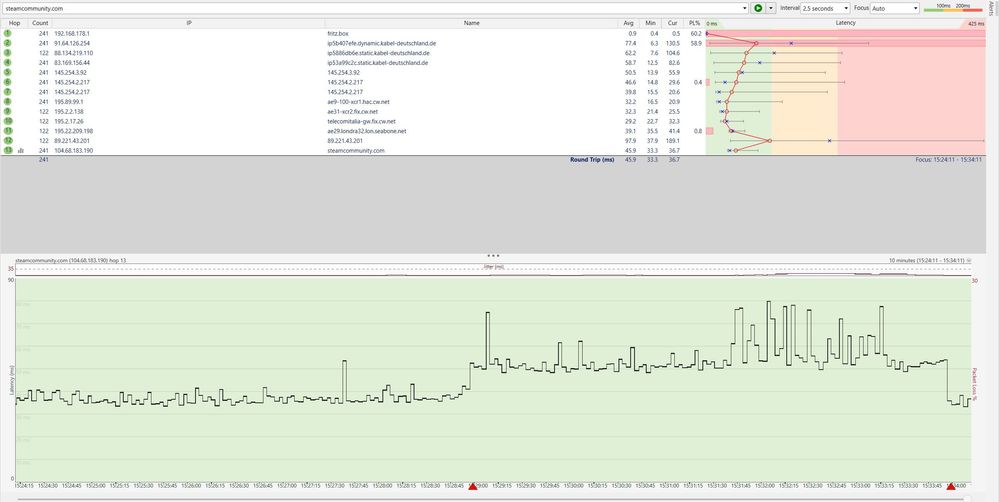This screenshot has height=502, width=999.
Task: Select IP address 192.168.178.1
Action: 72,33
